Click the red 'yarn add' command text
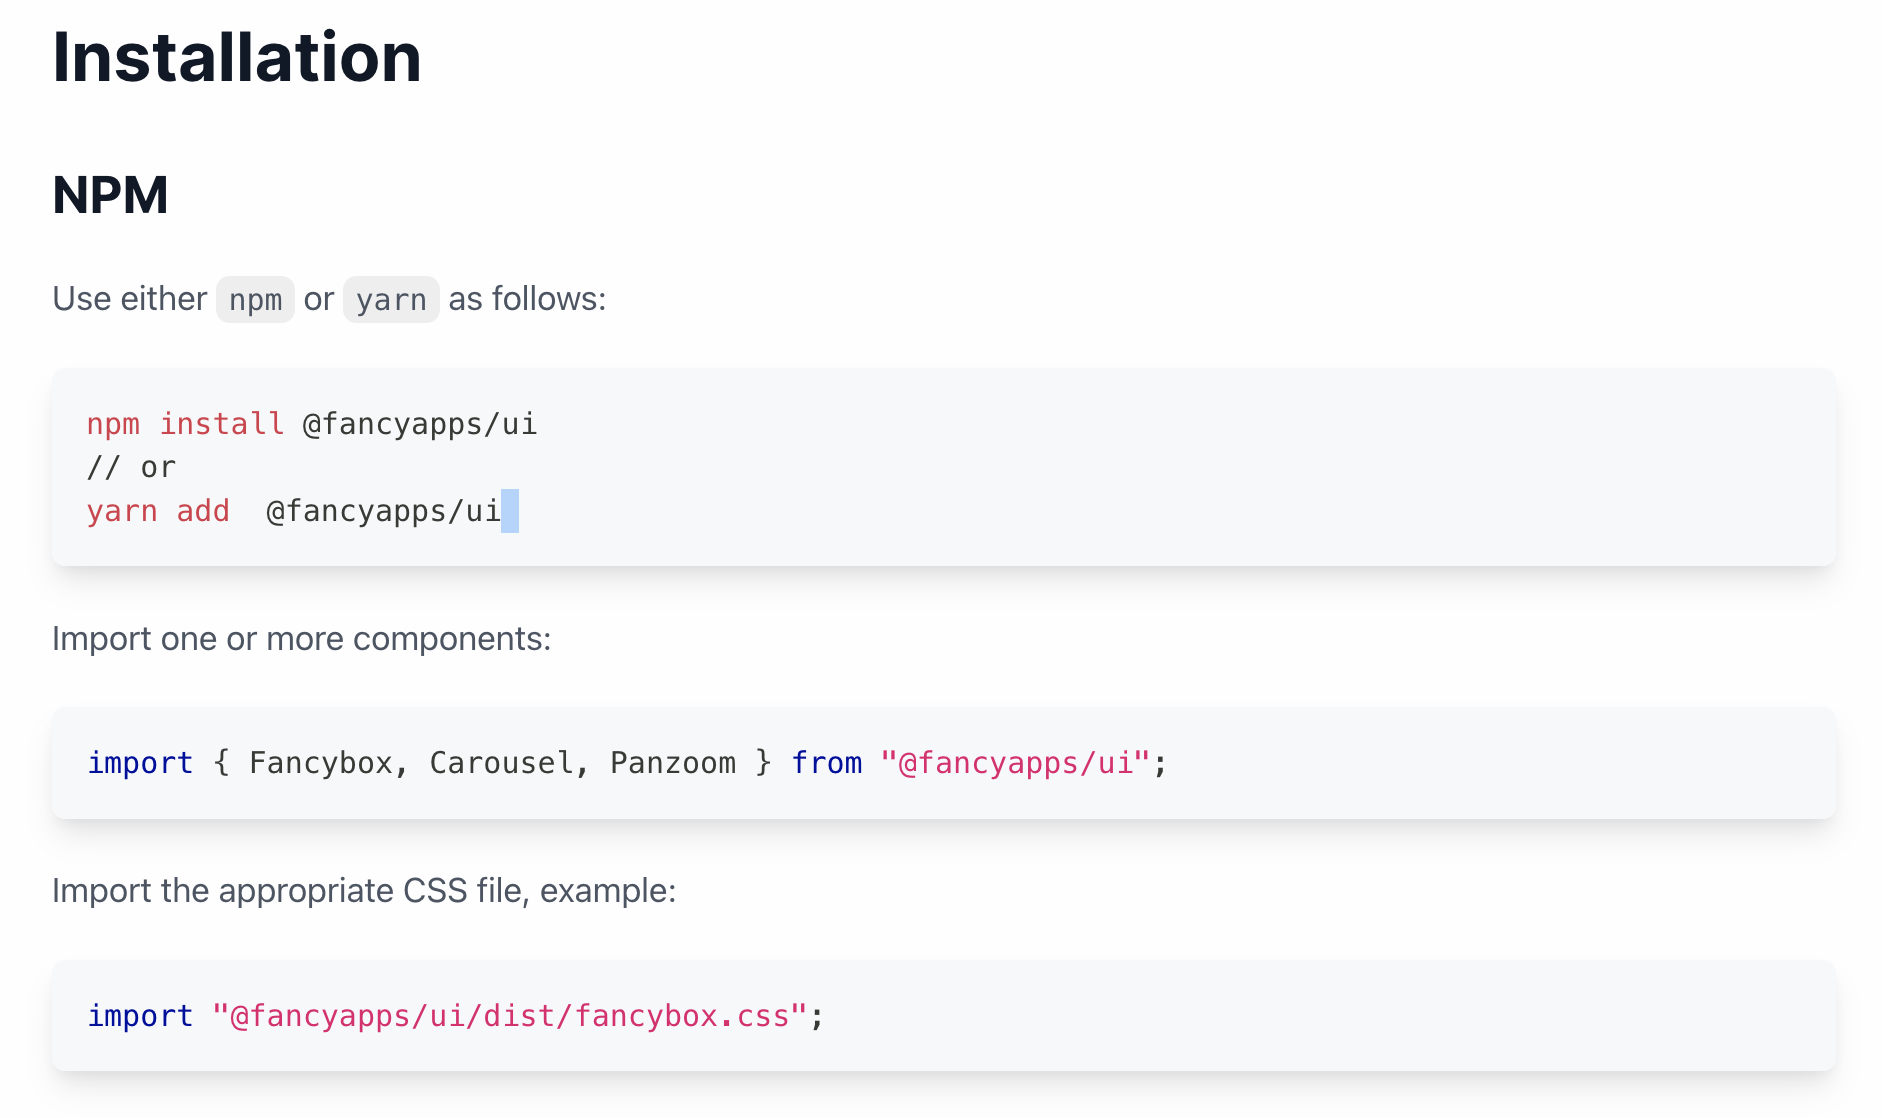The width and height of the screenshot is (1882, 1118). [158, 511]
